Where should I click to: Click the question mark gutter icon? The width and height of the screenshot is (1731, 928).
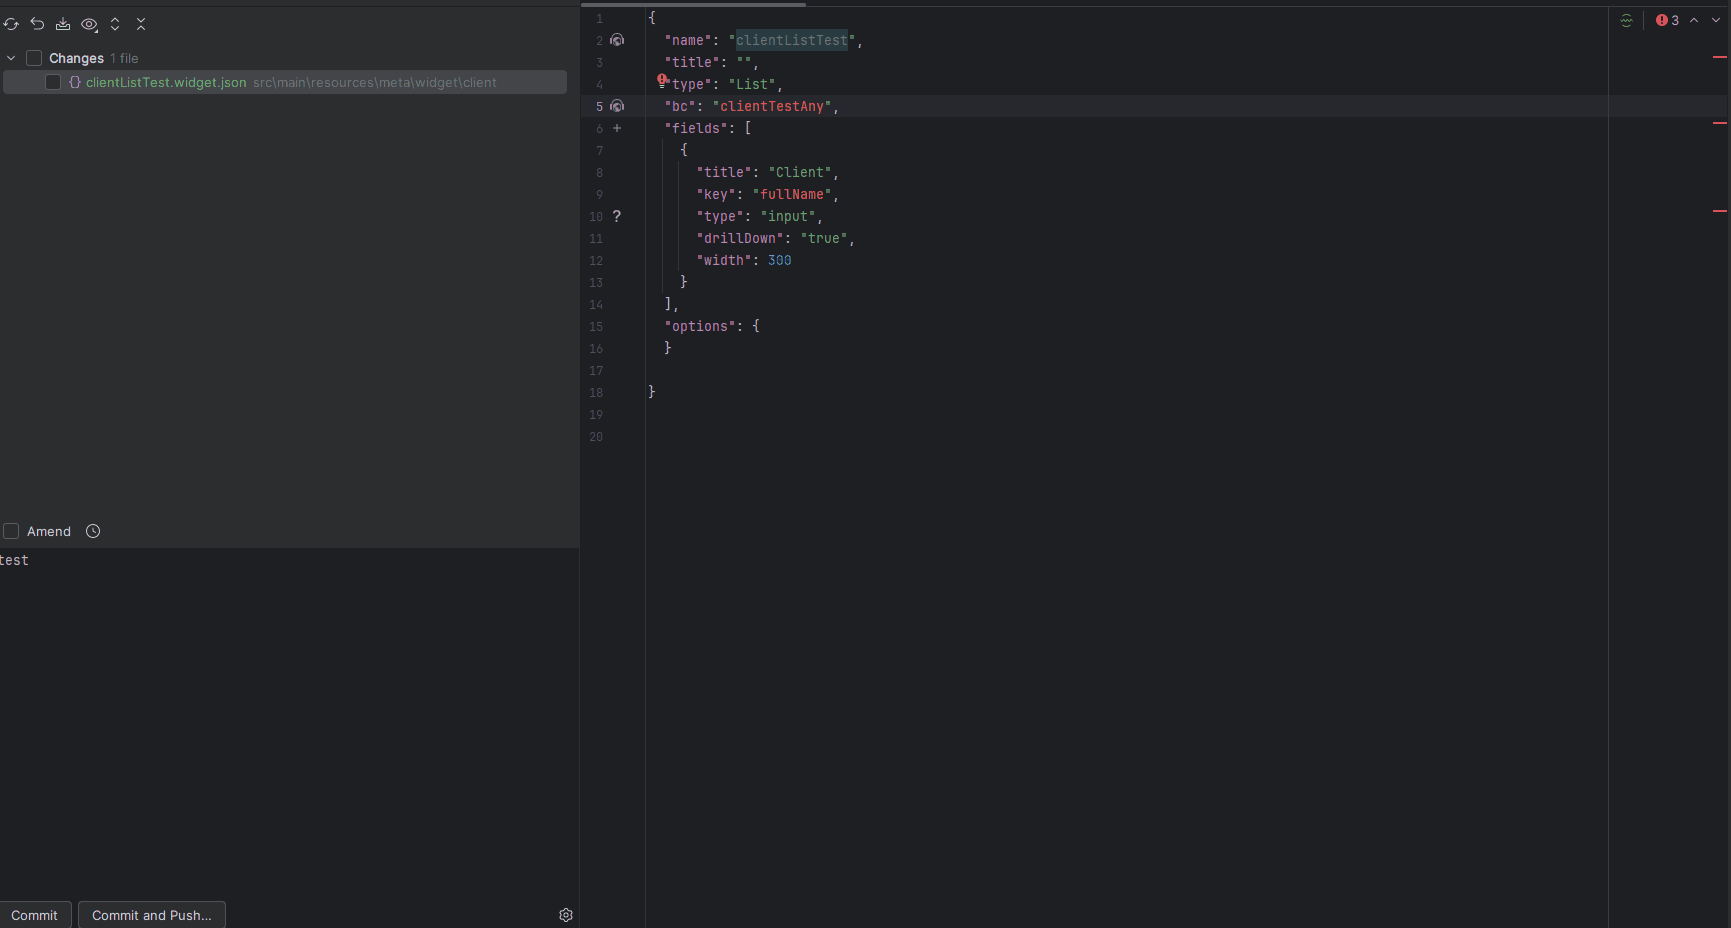click(617, 216)
